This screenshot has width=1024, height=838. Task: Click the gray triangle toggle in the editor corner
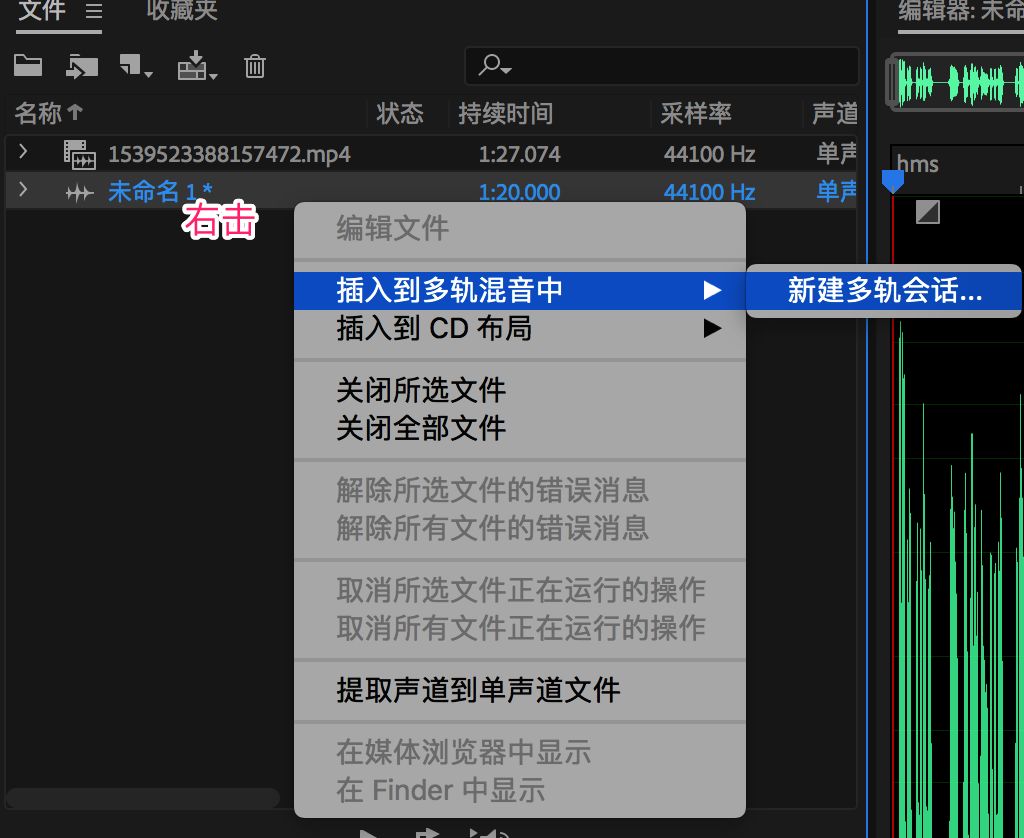pos(928,212)
